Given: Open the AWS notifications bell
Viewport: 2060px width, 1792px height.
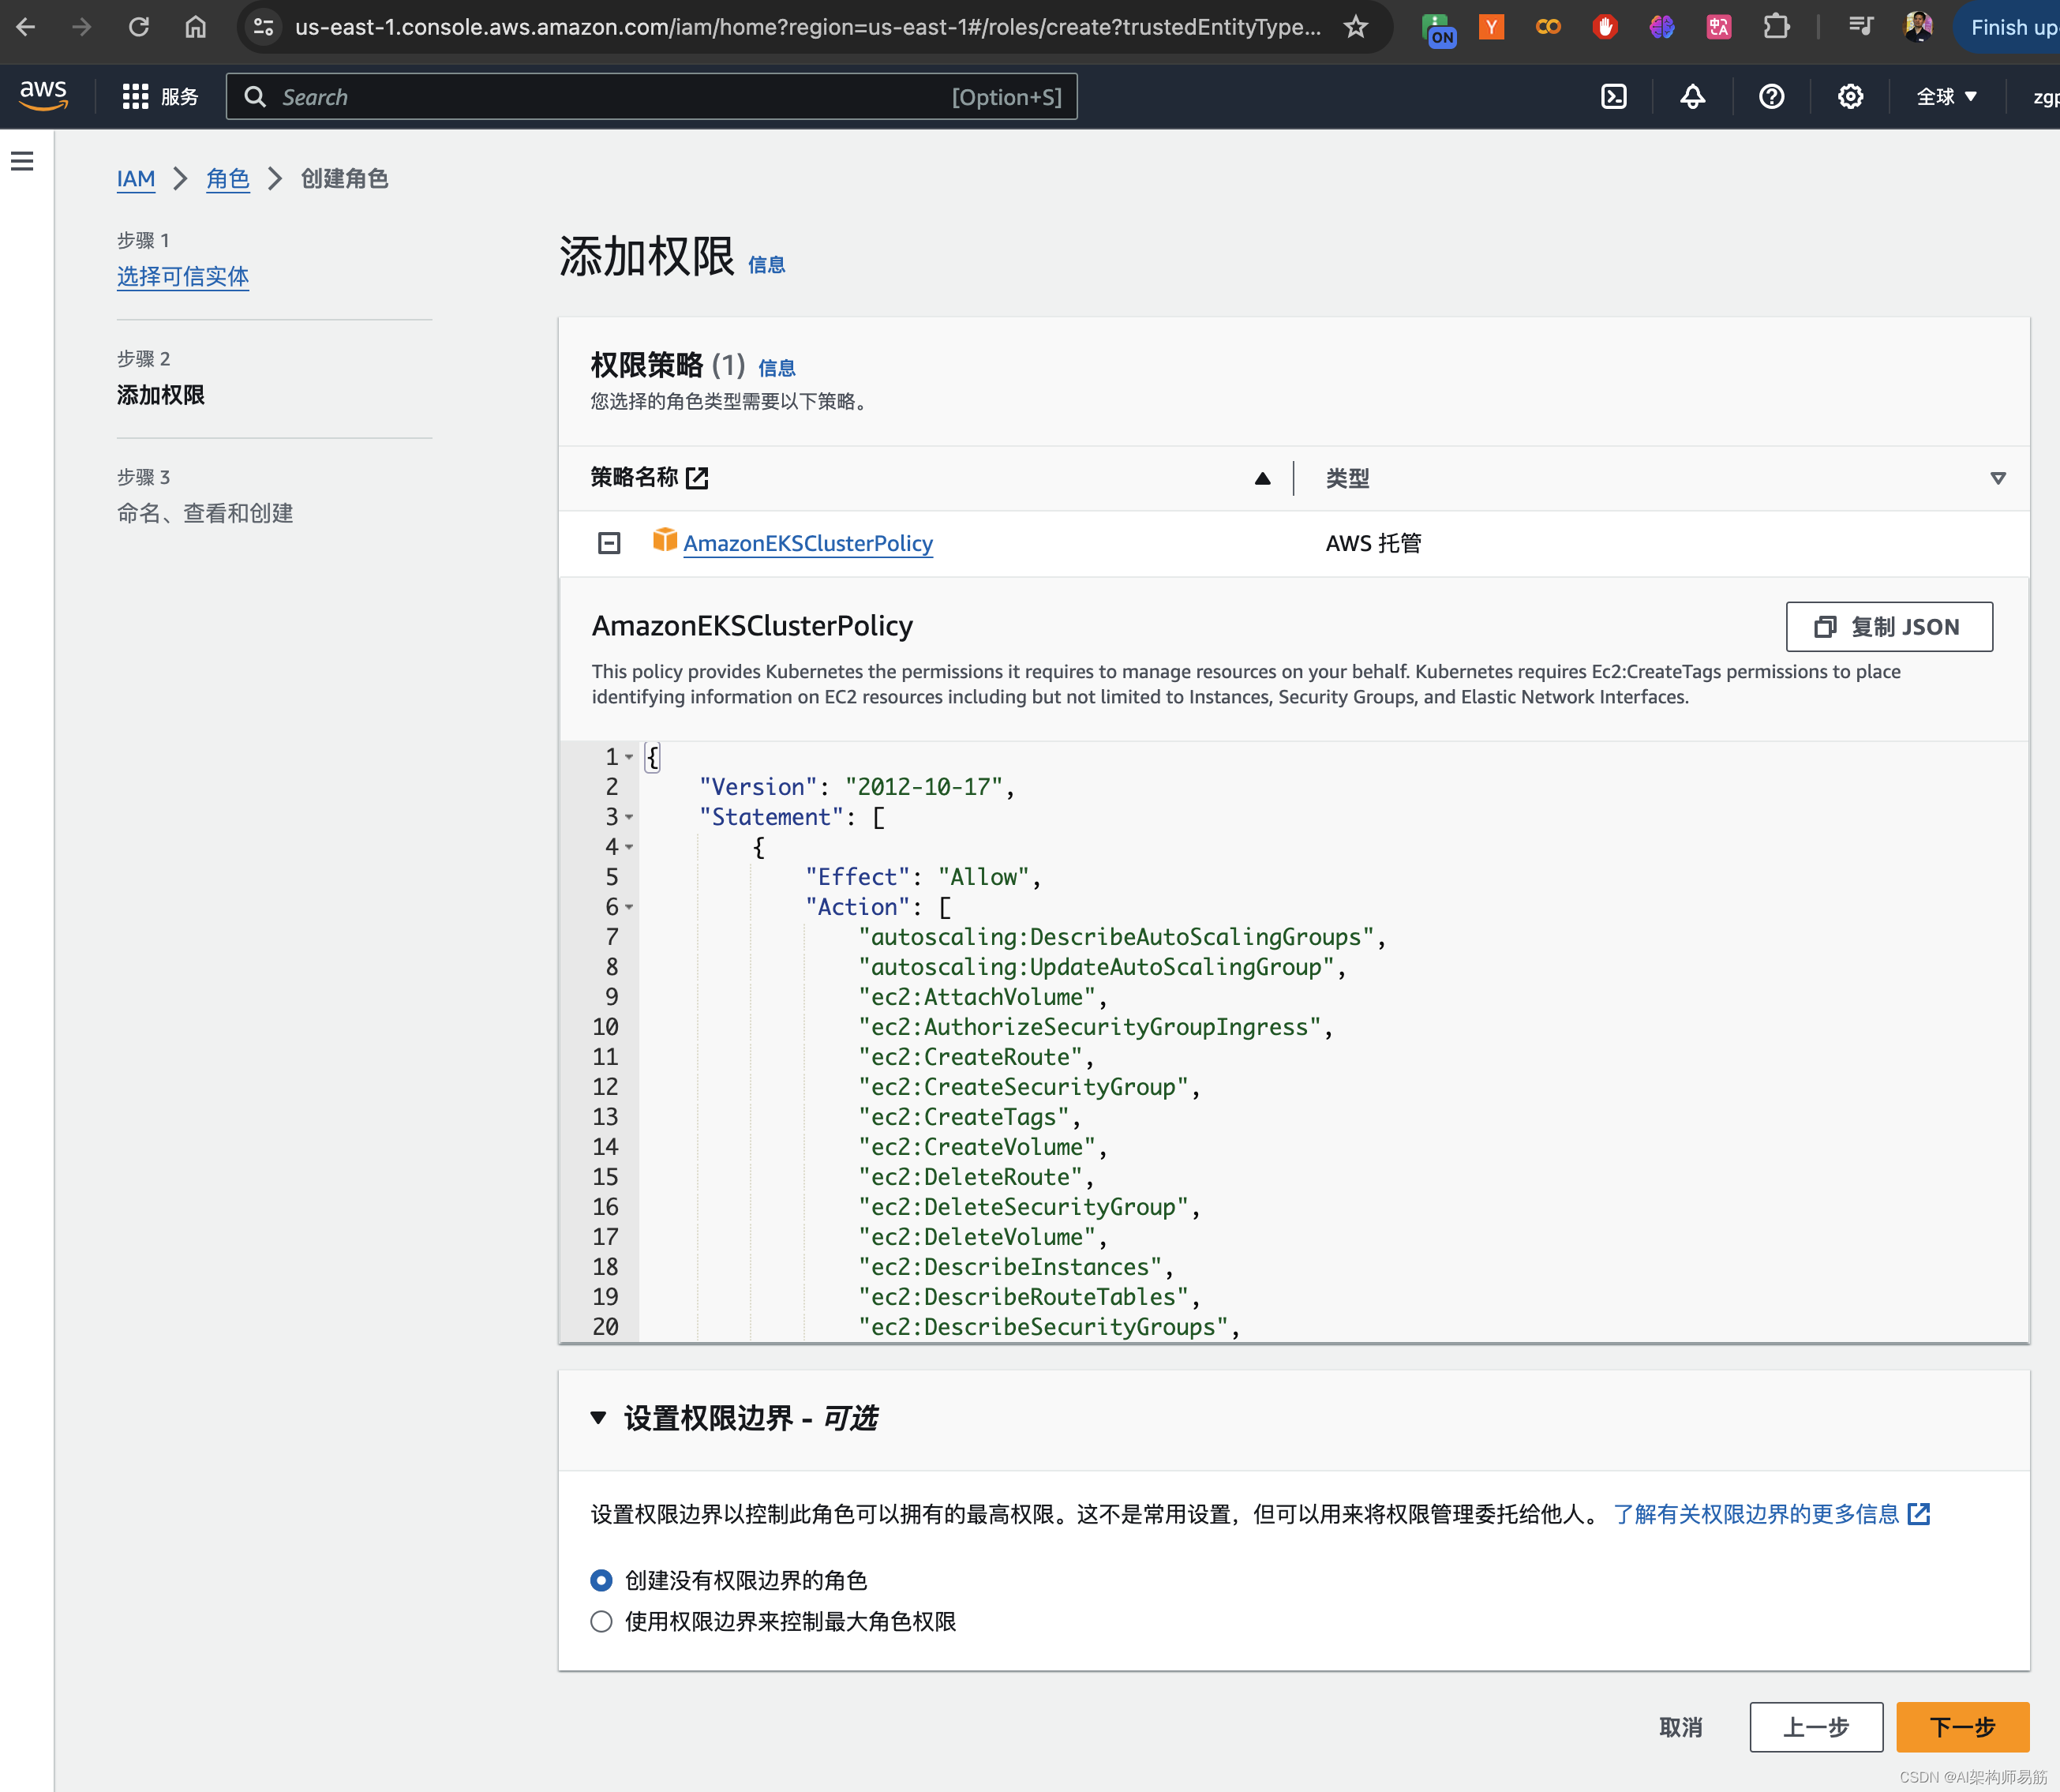Looking at the screenshot, I should (x=1693, y=97).
